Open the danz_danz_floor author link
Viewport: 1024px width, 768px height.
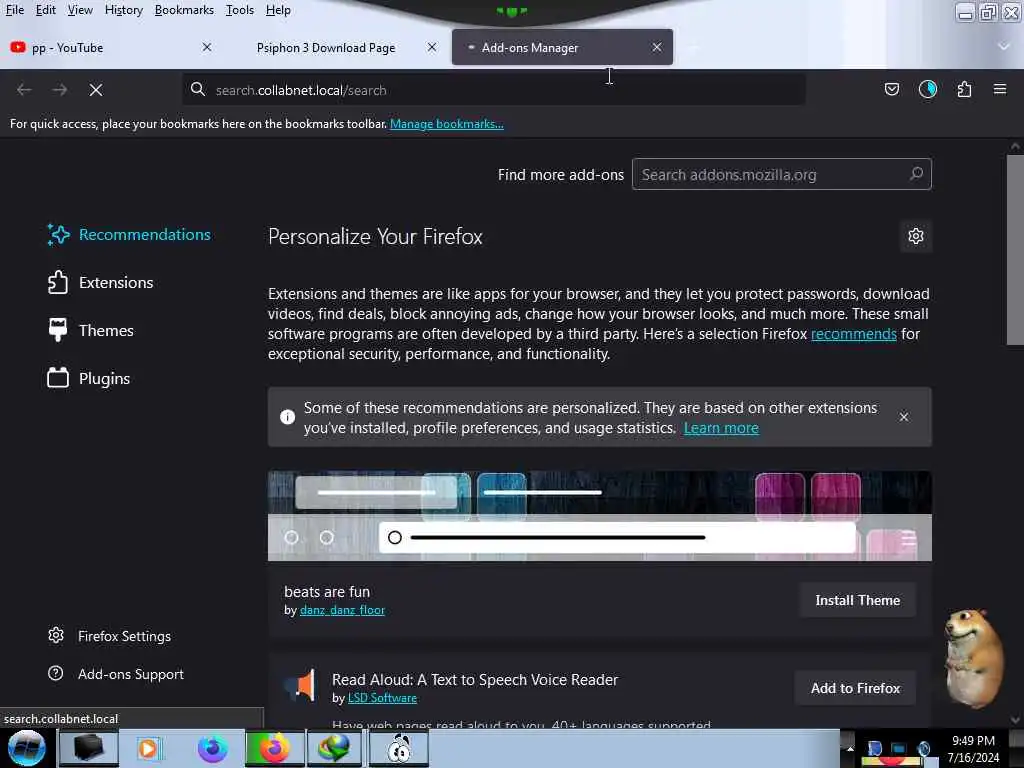click(342, 610)
